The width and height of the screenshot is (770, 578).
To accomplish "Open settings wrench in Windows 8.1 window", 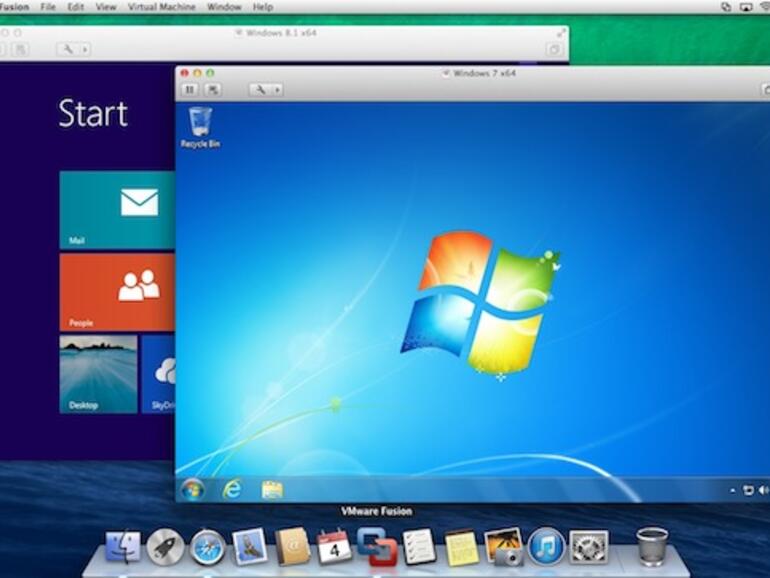I will tap(68, 49).
